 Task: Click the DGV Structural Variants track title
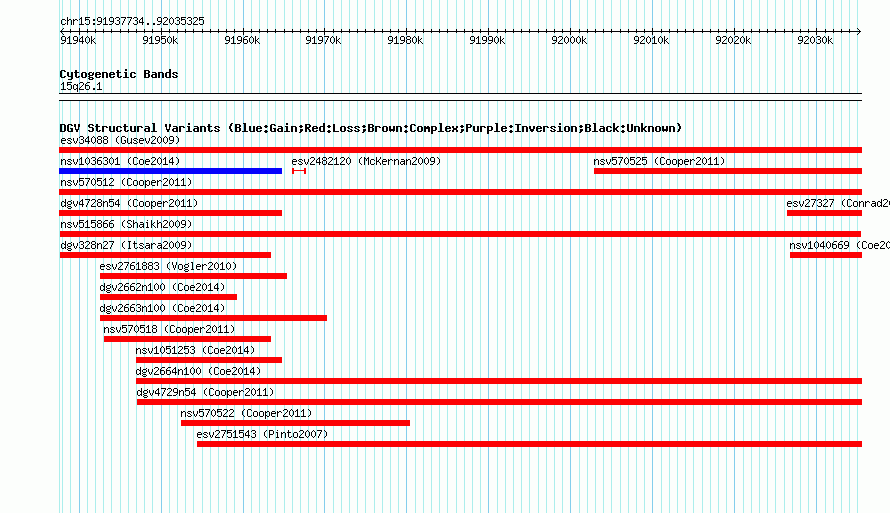[x=371, y=128]
